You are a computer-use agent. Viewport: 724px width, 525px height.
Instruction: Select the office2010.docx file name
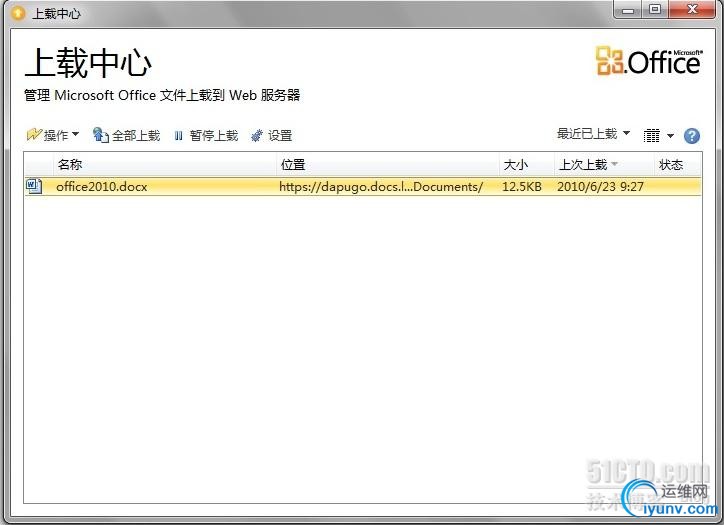102,187
